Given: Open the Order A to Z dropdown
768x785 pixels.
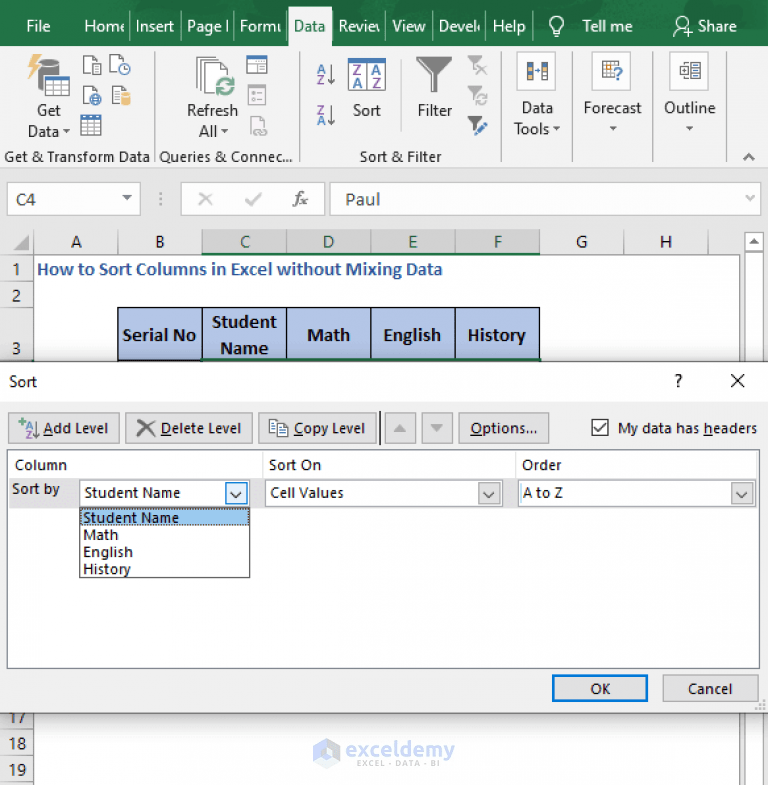Looking at the screenshot, I should point(741,494).
